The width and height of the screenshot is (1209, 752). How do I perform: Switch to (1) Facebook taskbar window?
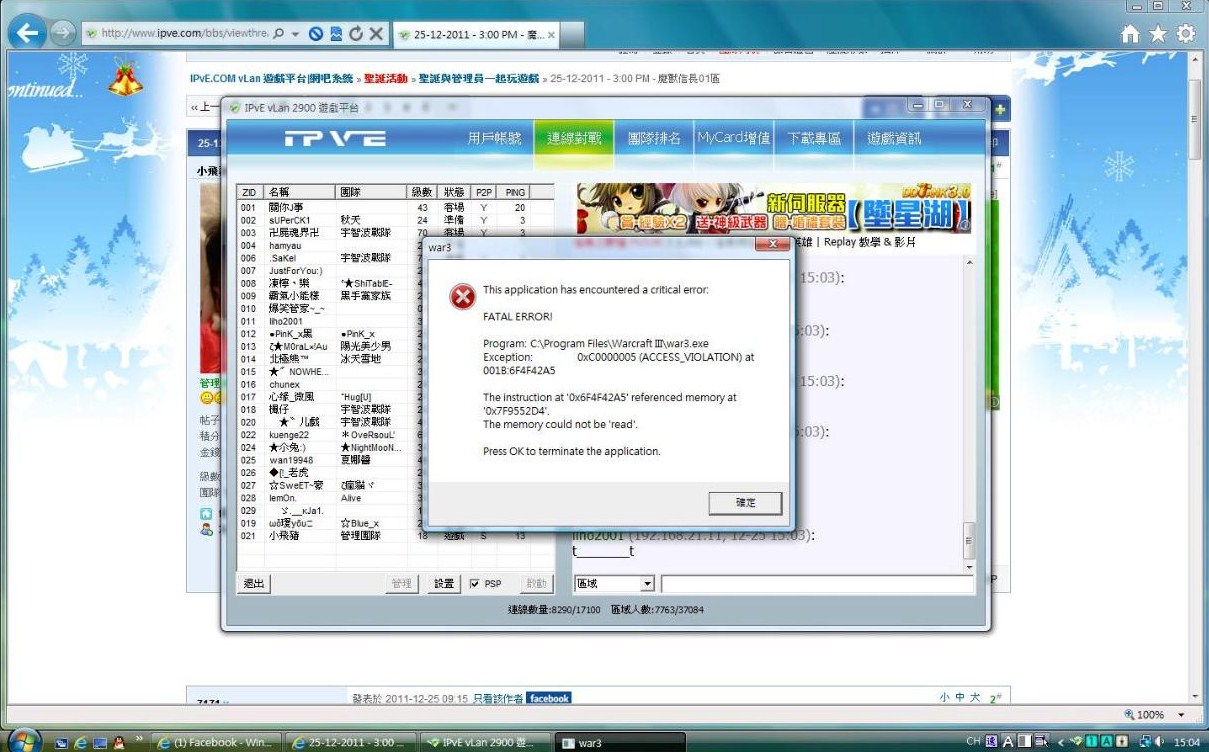(215, 743)
